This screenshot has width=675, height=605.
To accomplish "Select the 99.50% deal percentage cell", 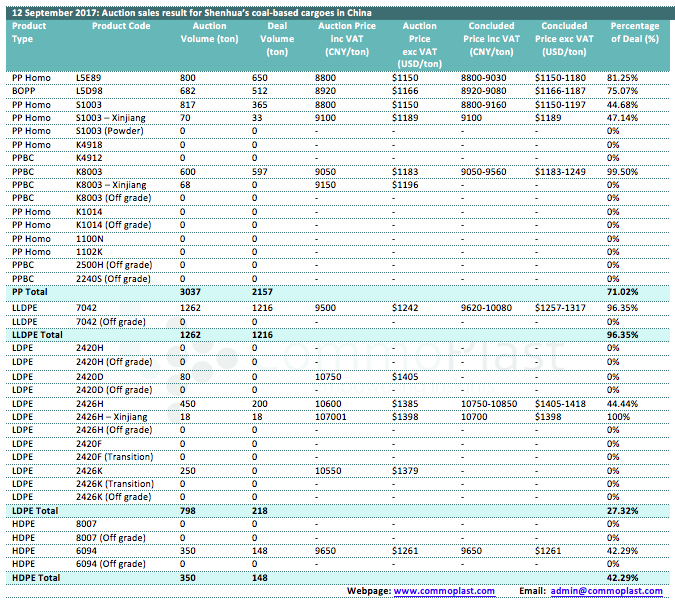I will pyautogui.click(x=622, y=172).
